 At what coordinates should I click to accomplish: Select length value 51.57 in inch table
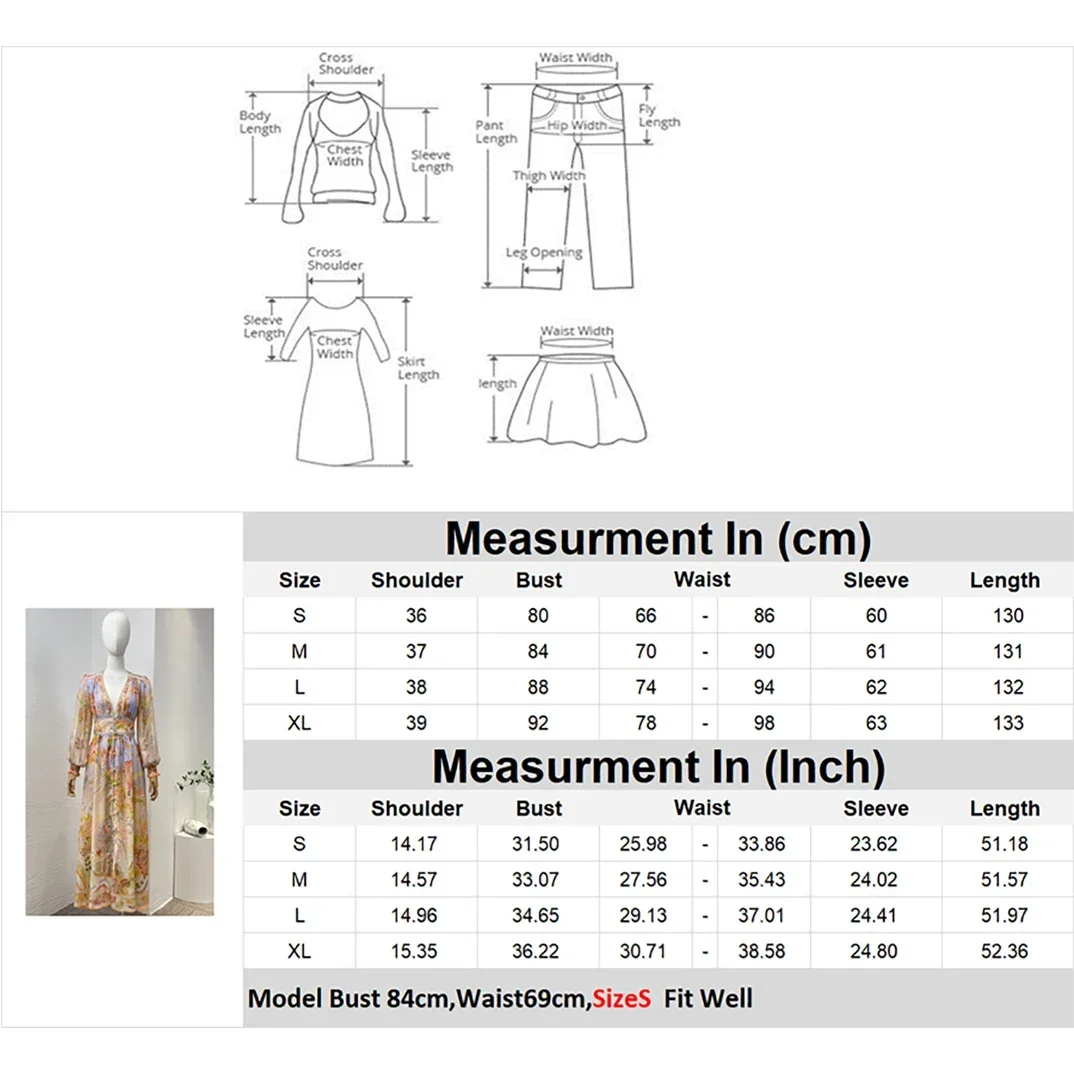tap(1005, 879)
